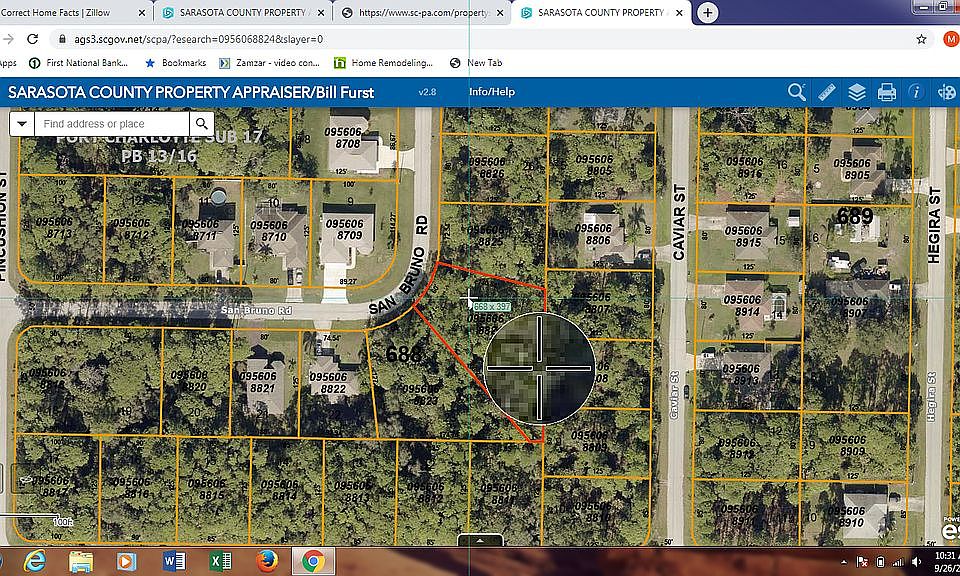
Task: Bookmark this page with the star icon
Action: 921,39
